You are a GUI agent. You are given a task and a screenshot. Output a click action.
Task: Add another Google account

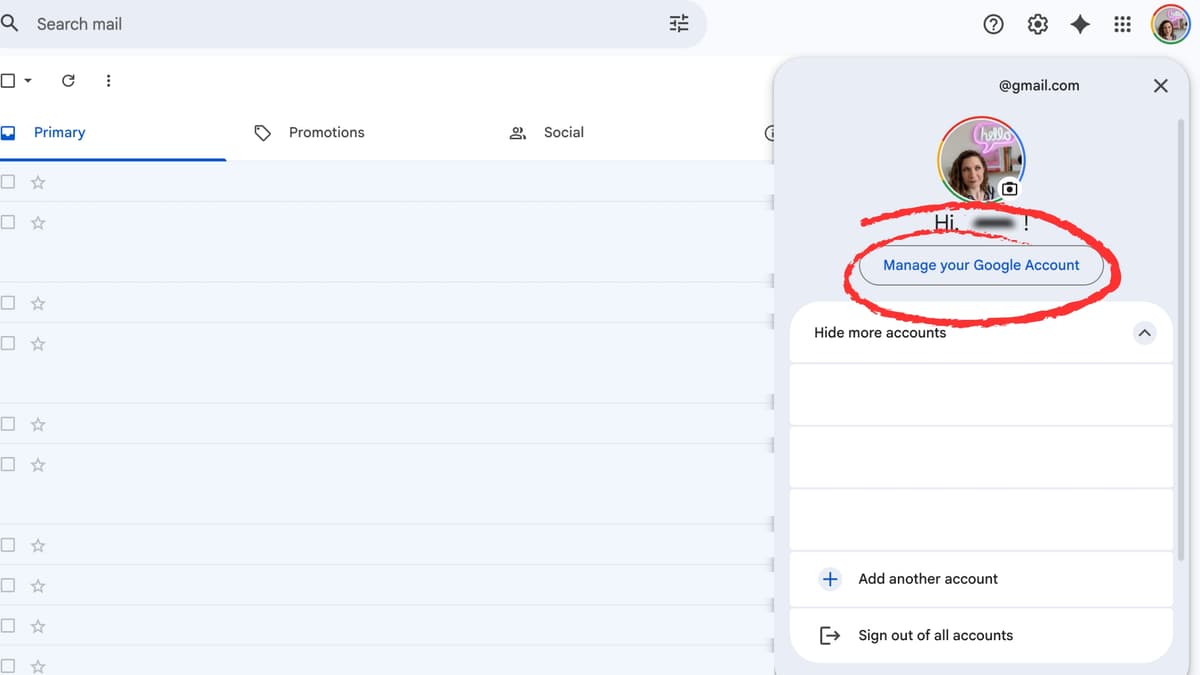pyautogui.click(x=928, y=578)
